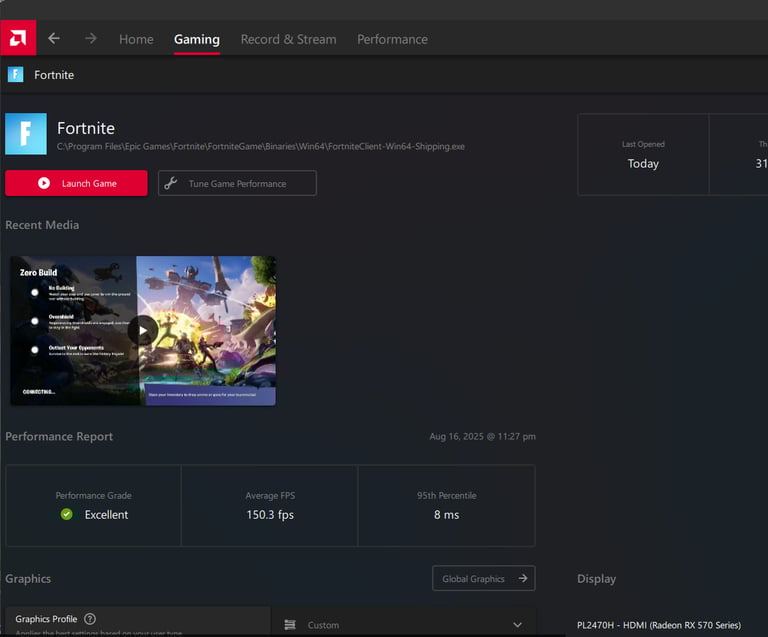Click the green Excellent checkmark icon

coord(67,514)
